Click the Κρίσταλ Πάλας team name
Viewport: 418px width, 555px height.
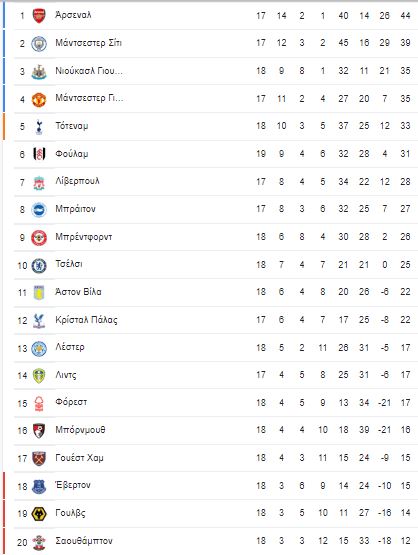click(x=86, y=320)
